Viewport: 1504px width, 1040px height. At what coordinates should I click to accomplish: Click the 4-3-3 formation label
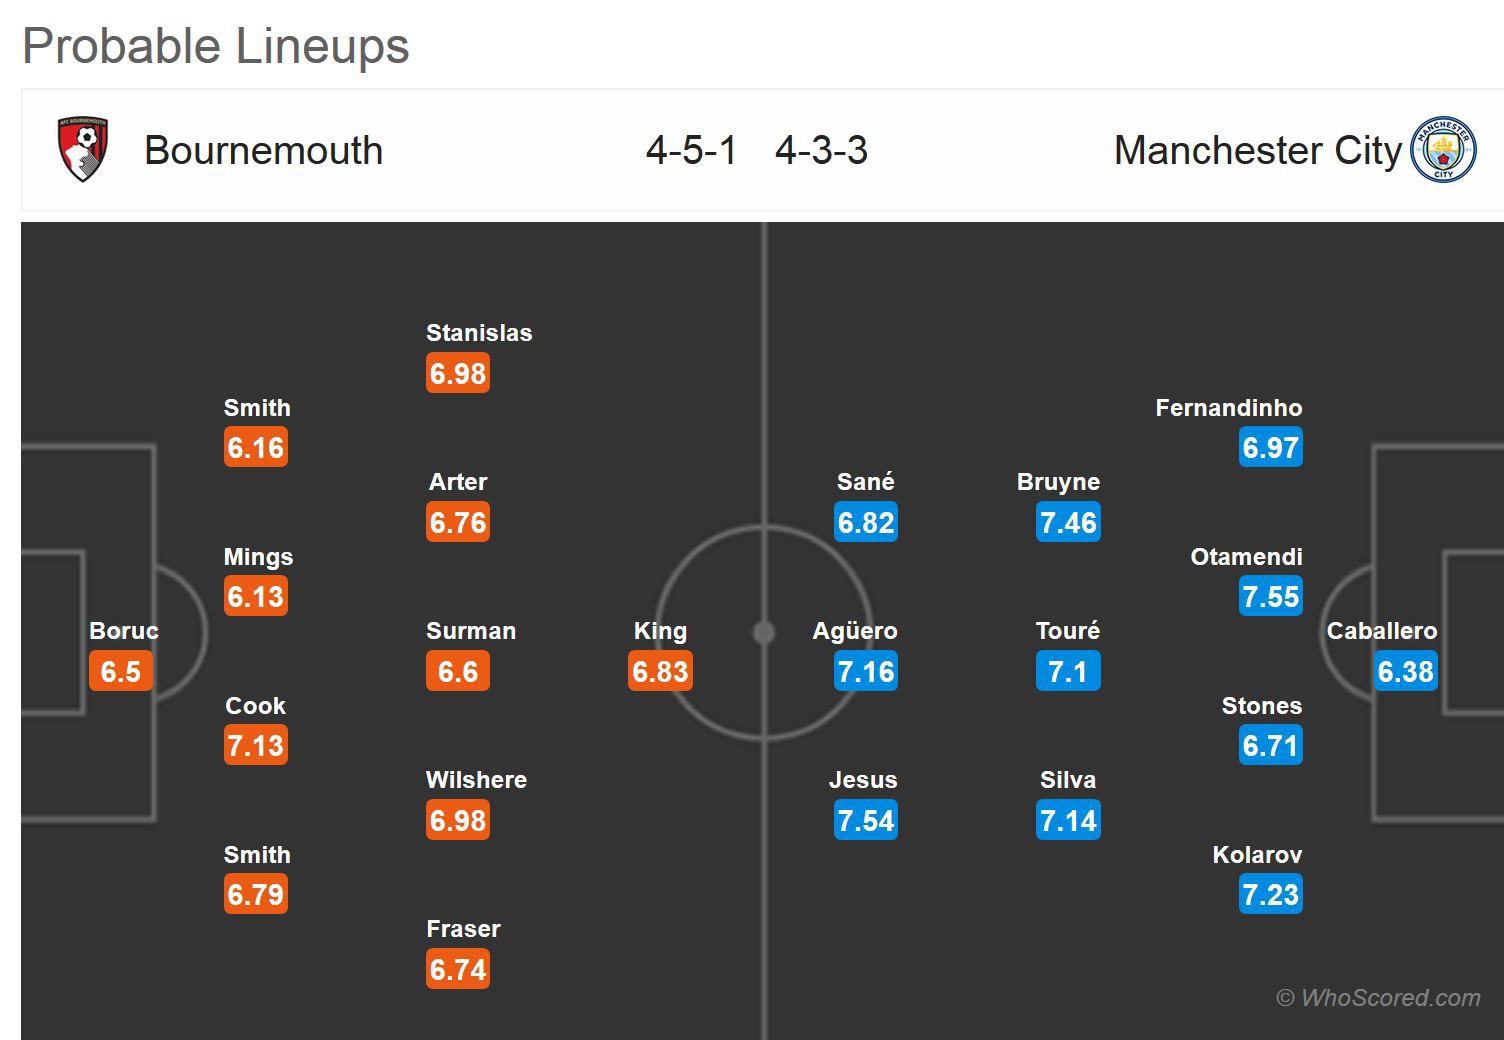(x=821, y=151)
